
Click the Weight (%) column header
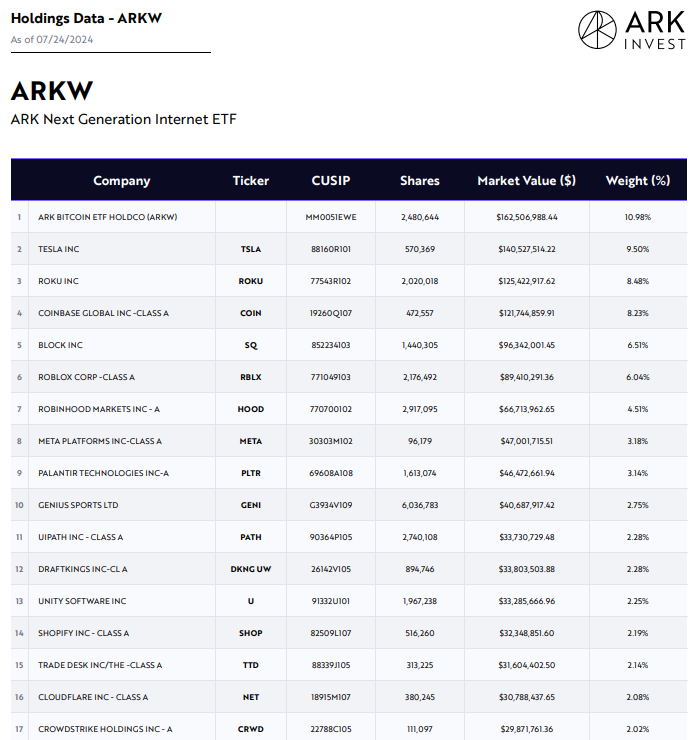pos(638,181)
